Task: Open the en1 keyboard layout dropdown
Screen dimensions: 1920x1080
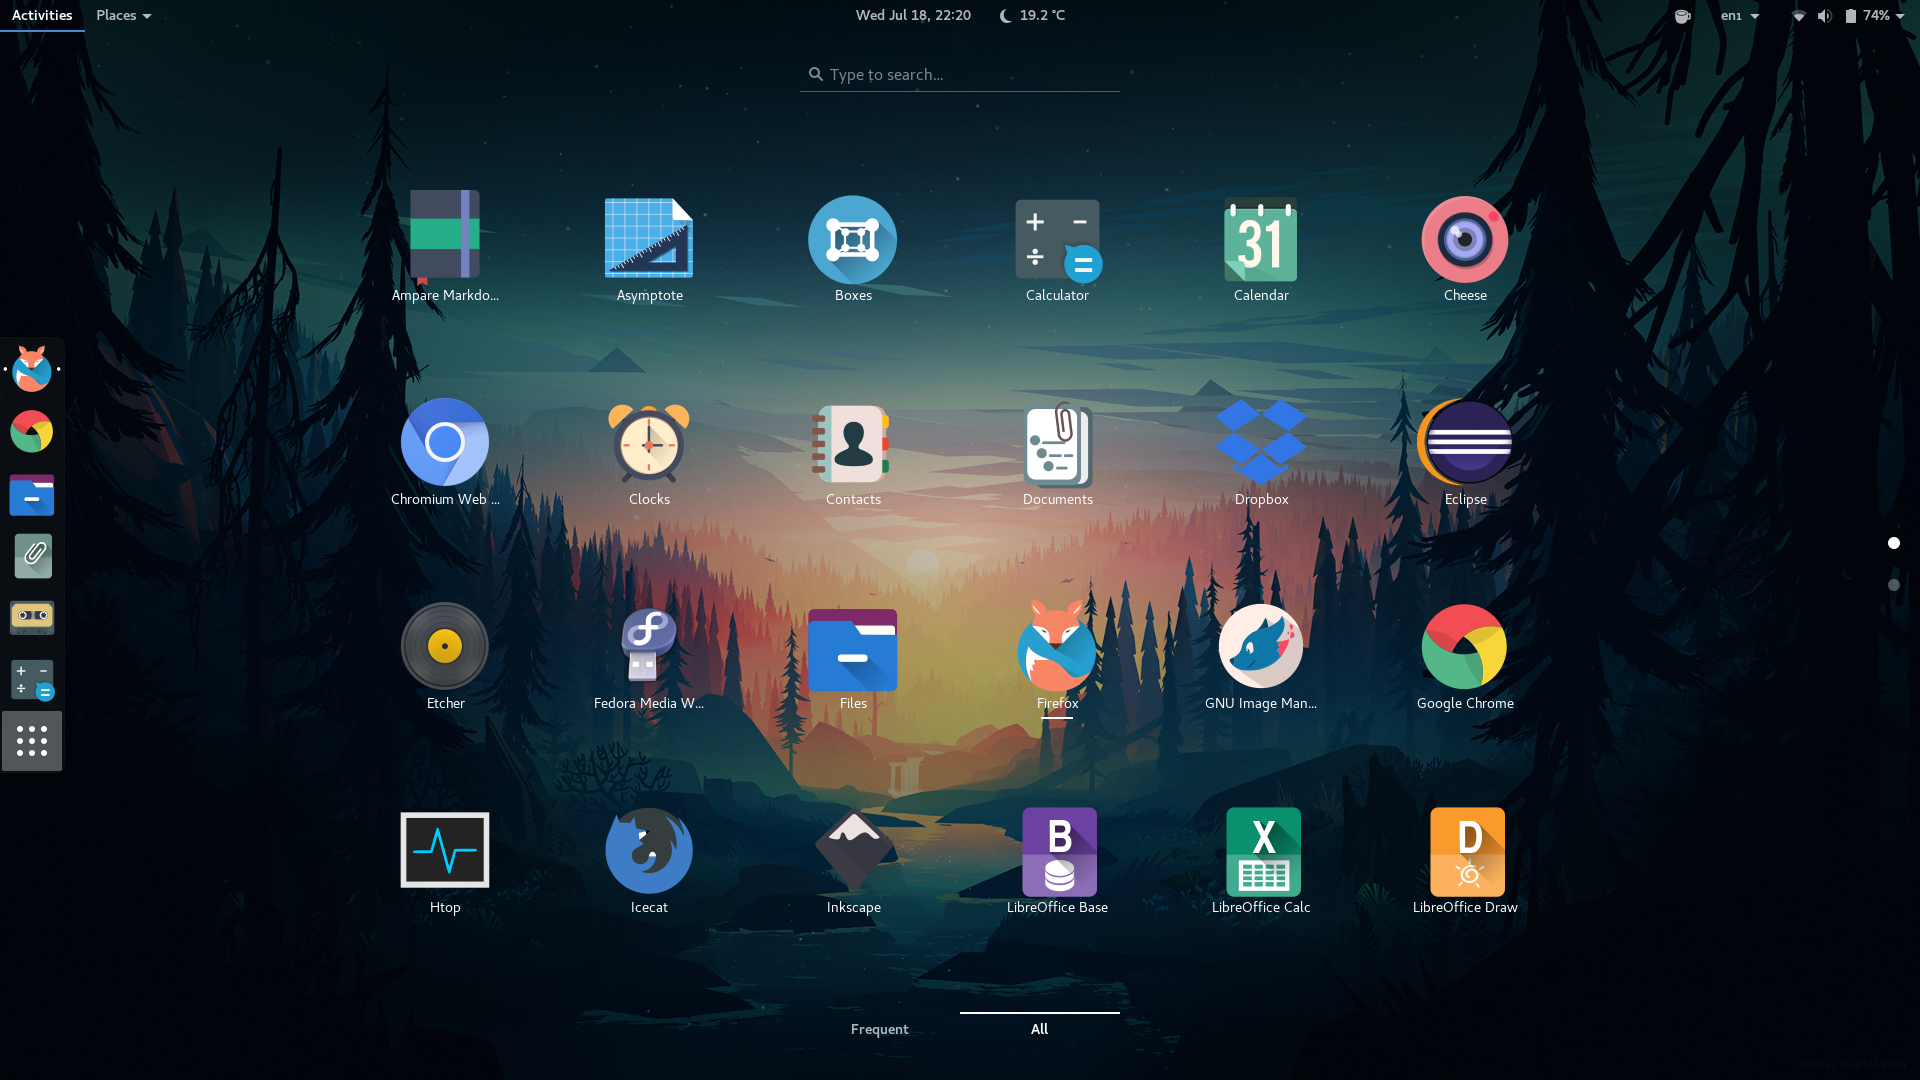Action: (x=1739, y=15)
